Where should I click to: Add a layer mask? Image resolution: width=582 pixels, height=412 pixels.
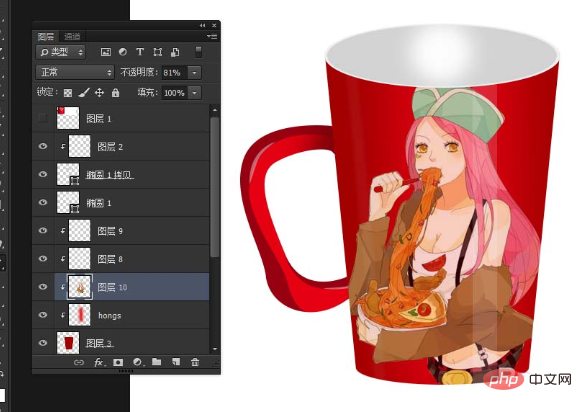[x=118, y=362]
